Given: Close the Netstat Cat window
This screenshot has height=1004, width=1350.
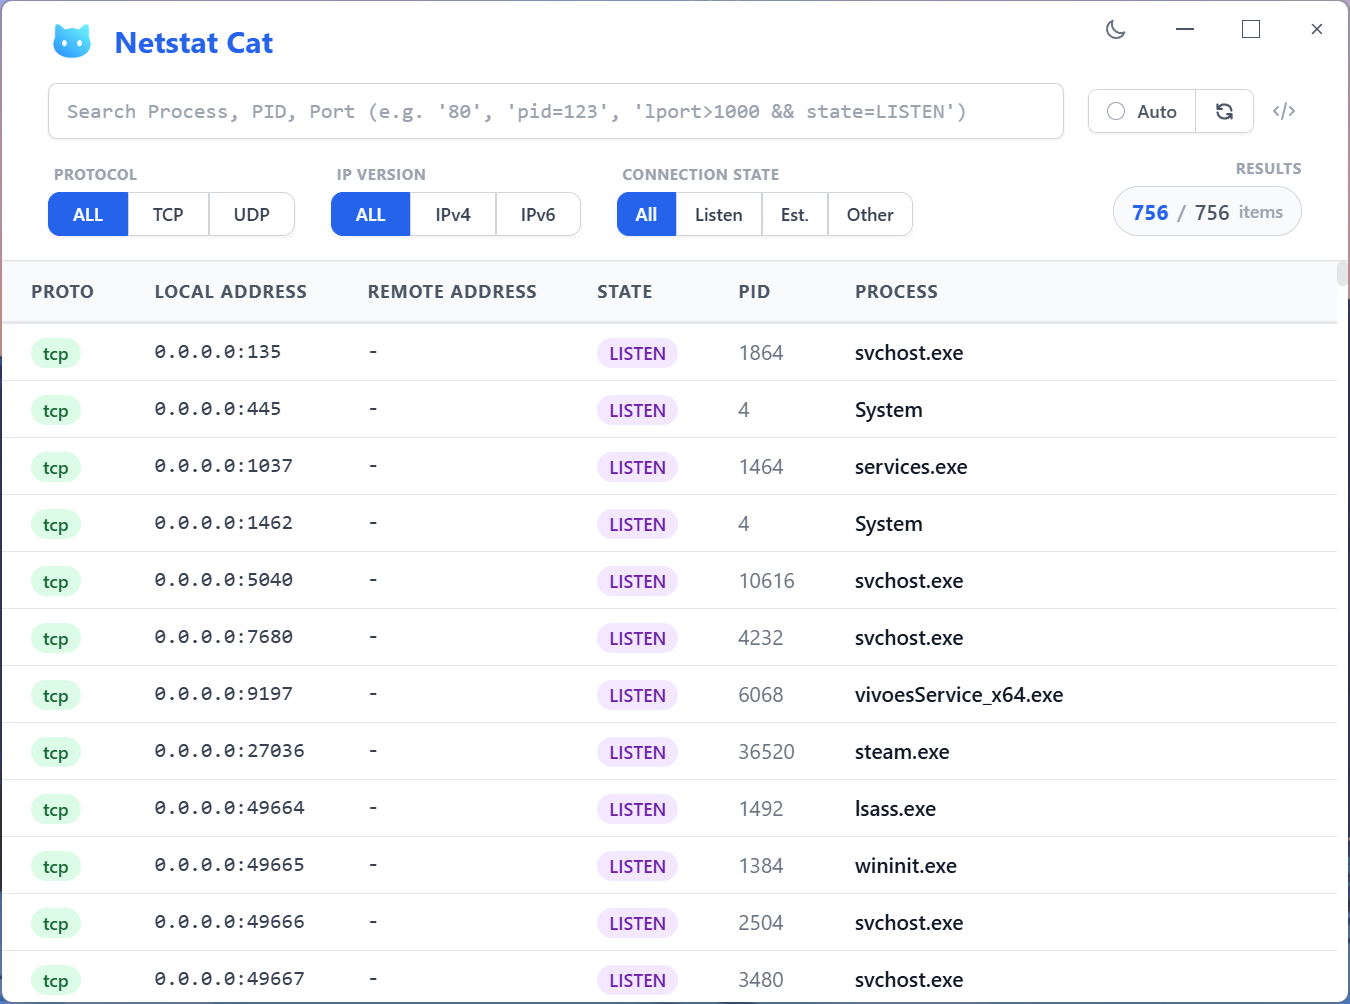Looking at the screenshot, I should point(1316,30).
